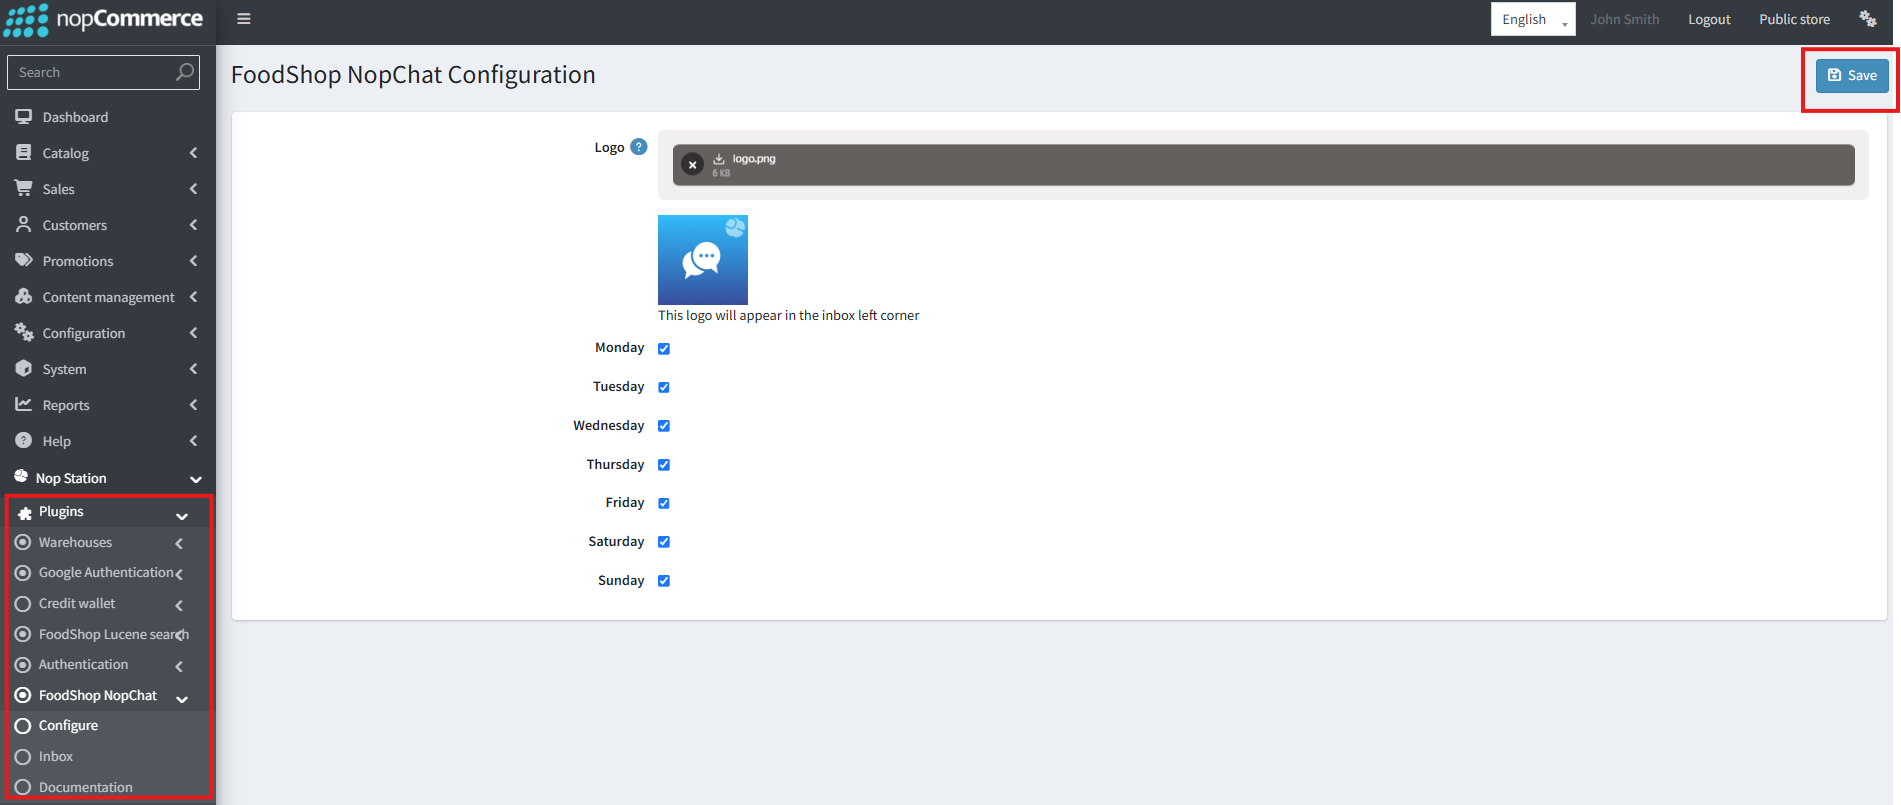Click the nopCommerce logo
Image resolution: width=1901 pixels, height=805 pixels.
coord(104,19)
